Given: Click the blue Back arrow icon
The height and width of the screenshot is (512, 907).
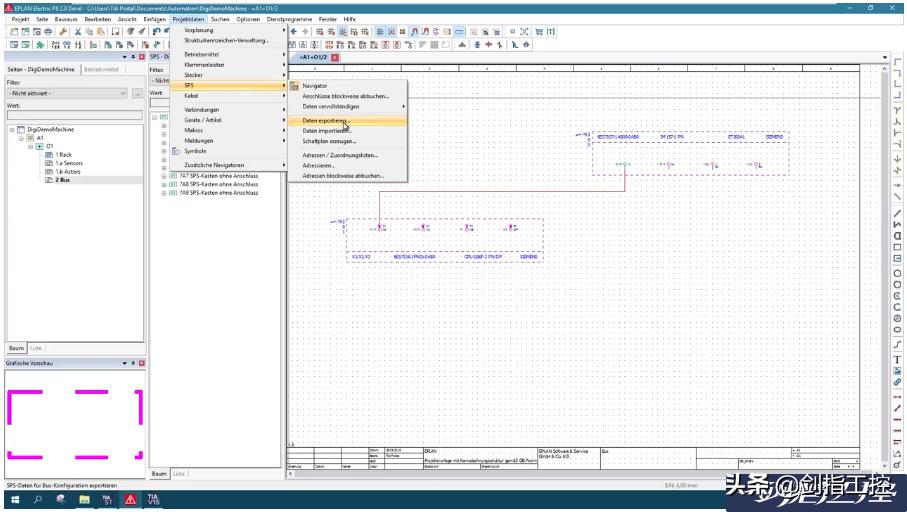Looking at the screenshot, I should click(x=294, y=31).
